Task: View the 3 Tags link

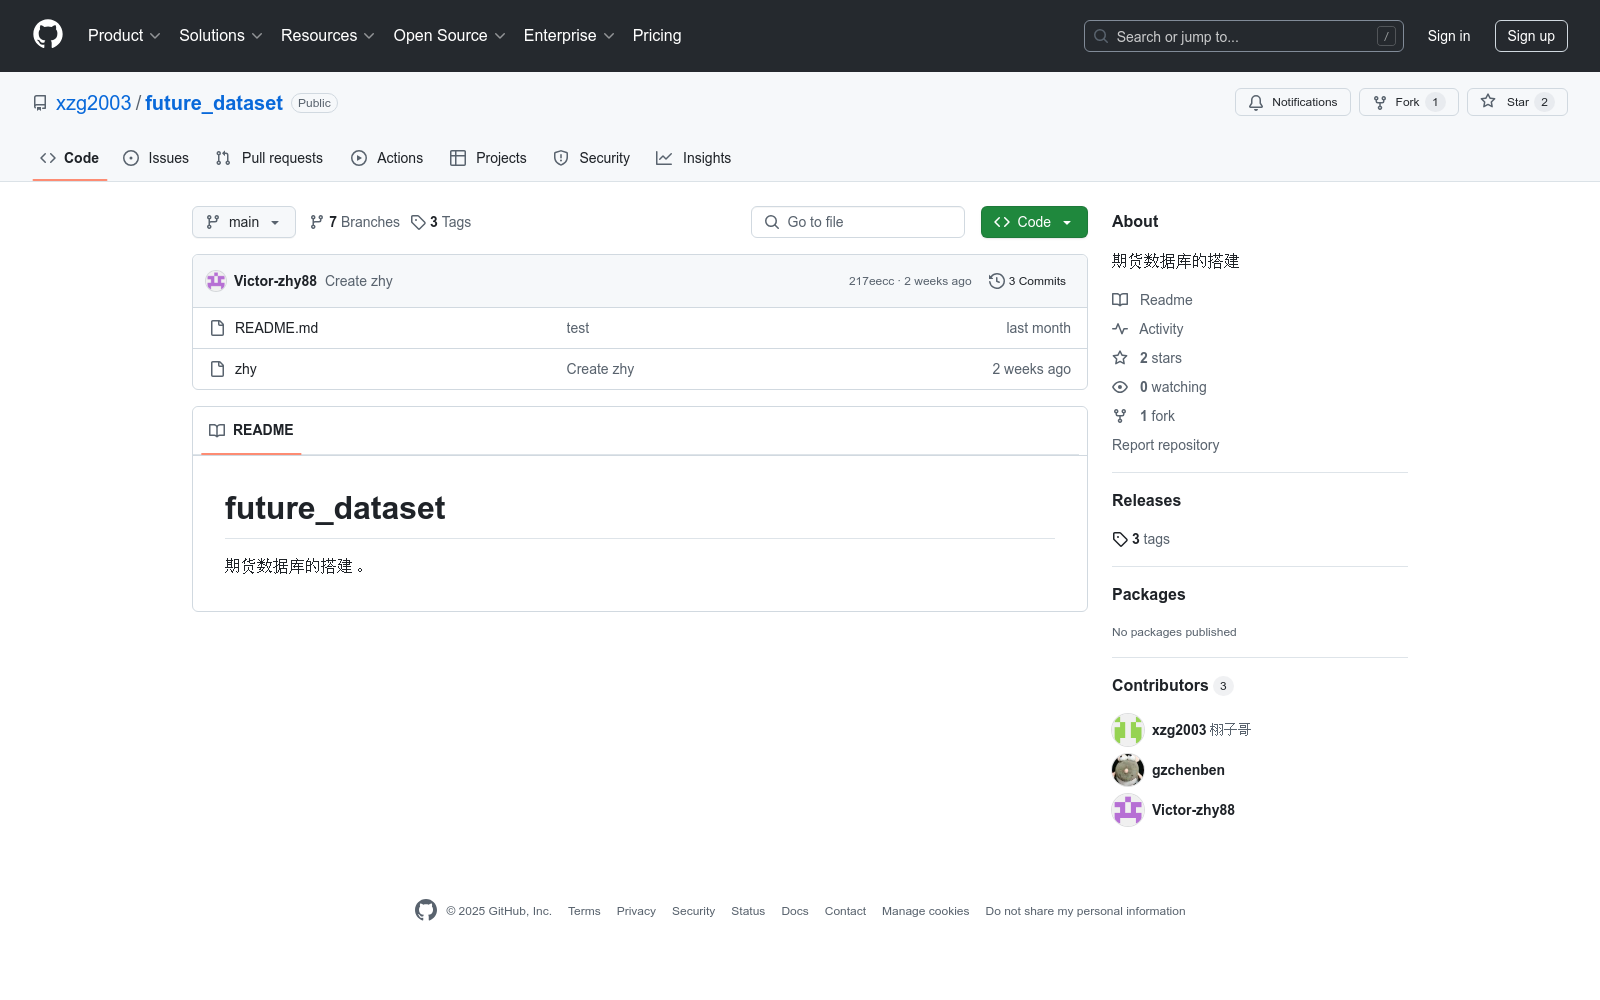Action: pyautogui.click(x=441, y=222)
